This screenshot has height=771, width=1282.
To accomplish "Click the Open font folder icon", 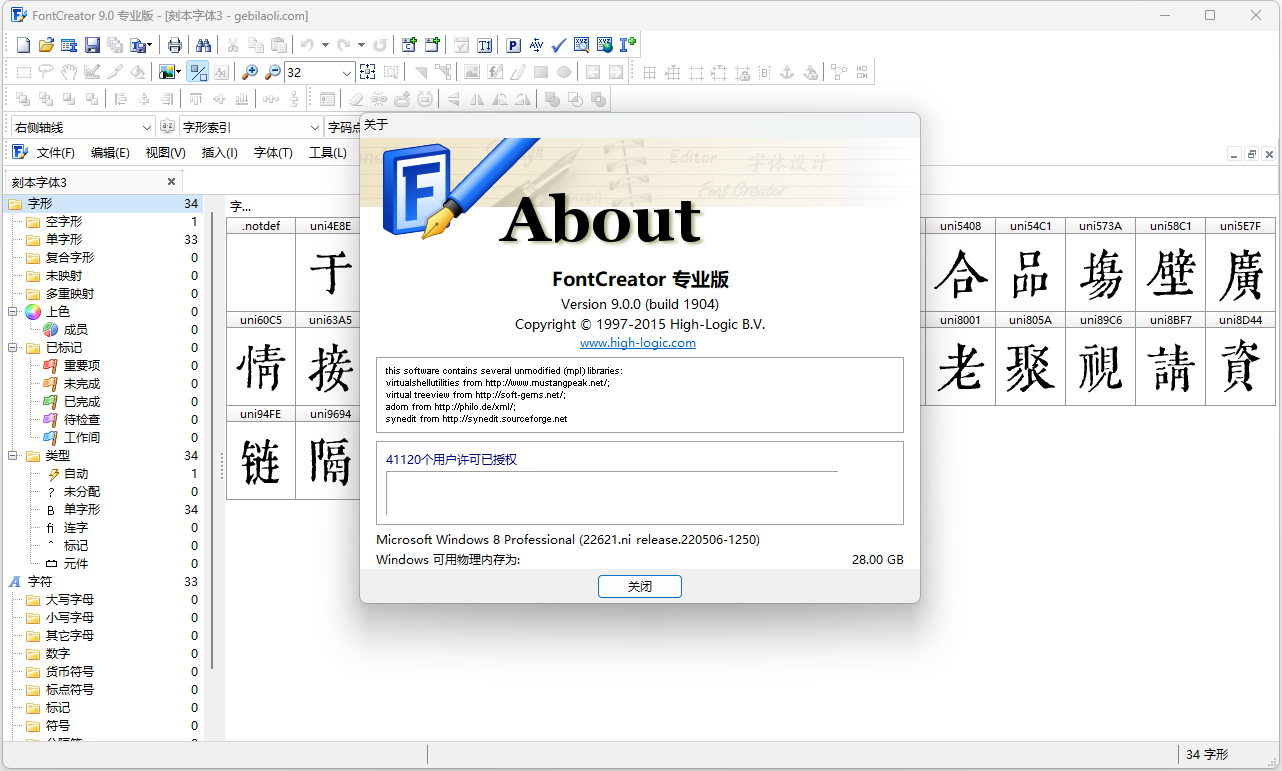I will click(46, 45).
